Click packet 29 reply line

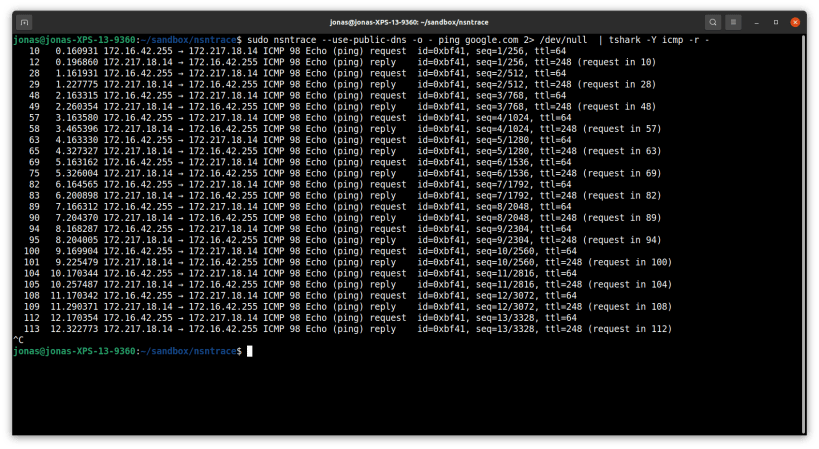(342, 85)
